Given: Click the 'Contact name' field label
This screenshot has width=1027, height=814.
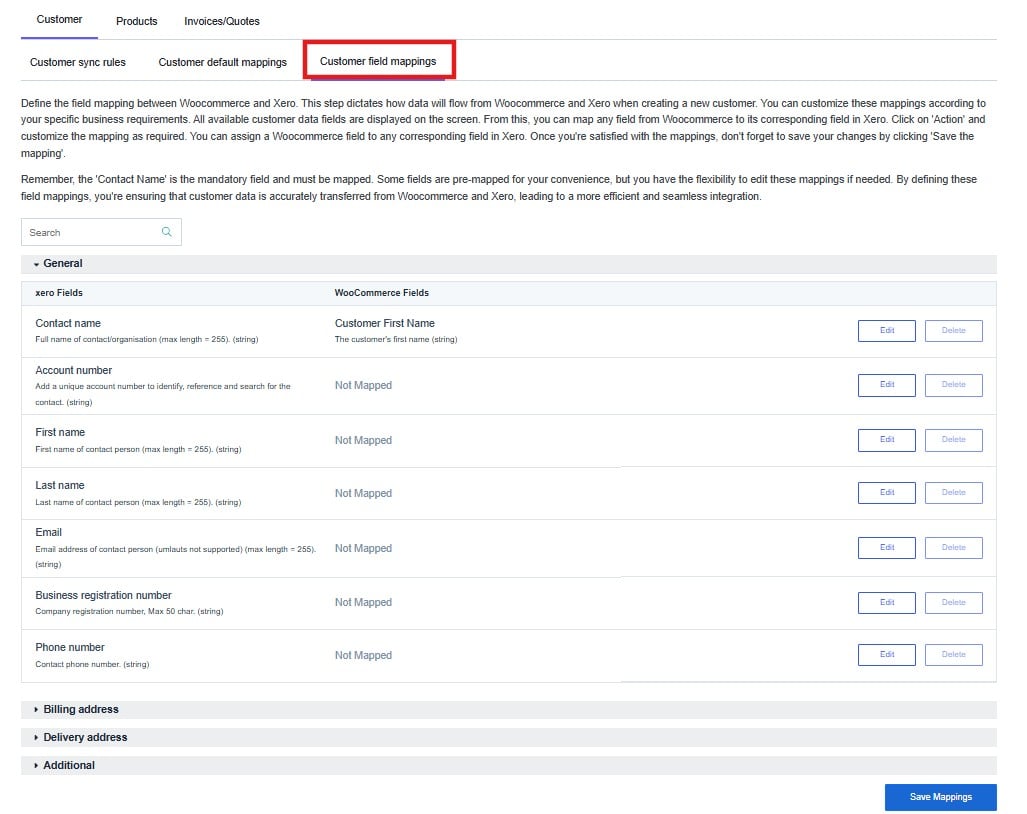Looking at the screenshot, I should tap(68, 324).
